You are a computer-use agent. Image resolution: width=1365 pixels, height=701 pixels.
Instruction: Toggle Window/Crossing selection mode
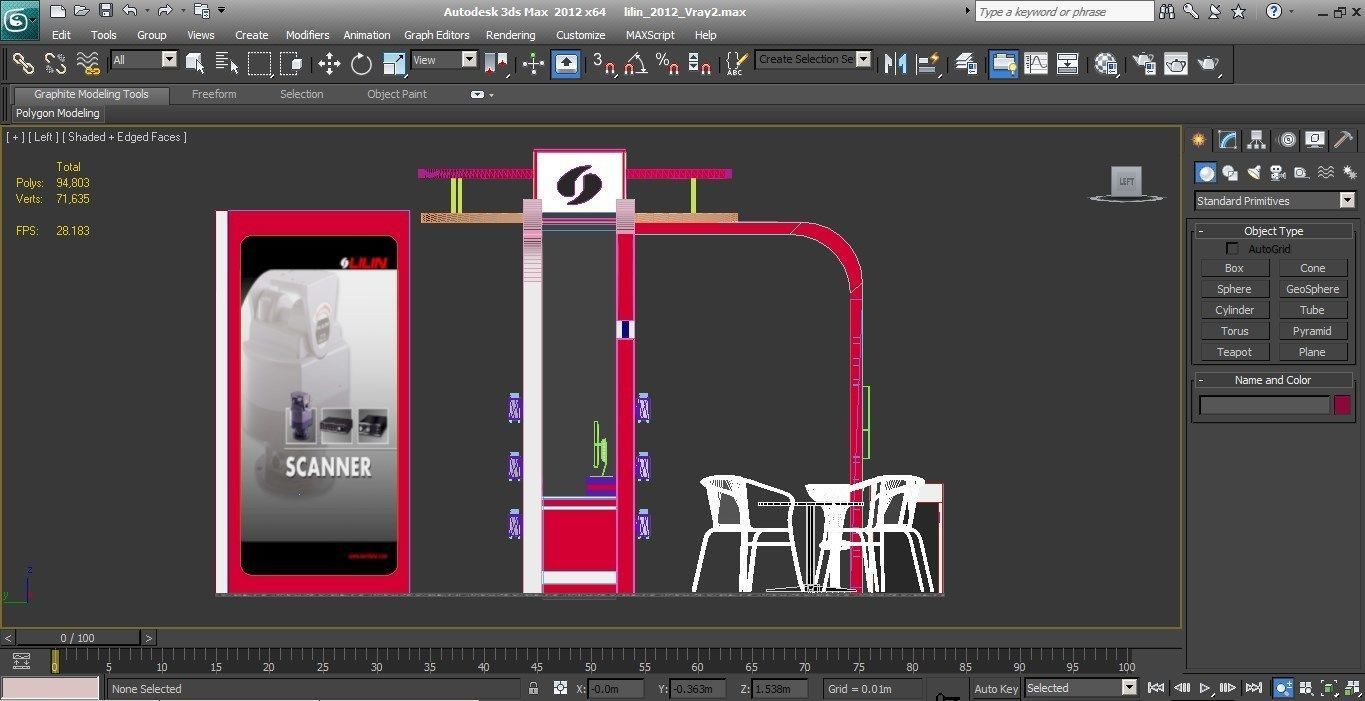point(292,63)
